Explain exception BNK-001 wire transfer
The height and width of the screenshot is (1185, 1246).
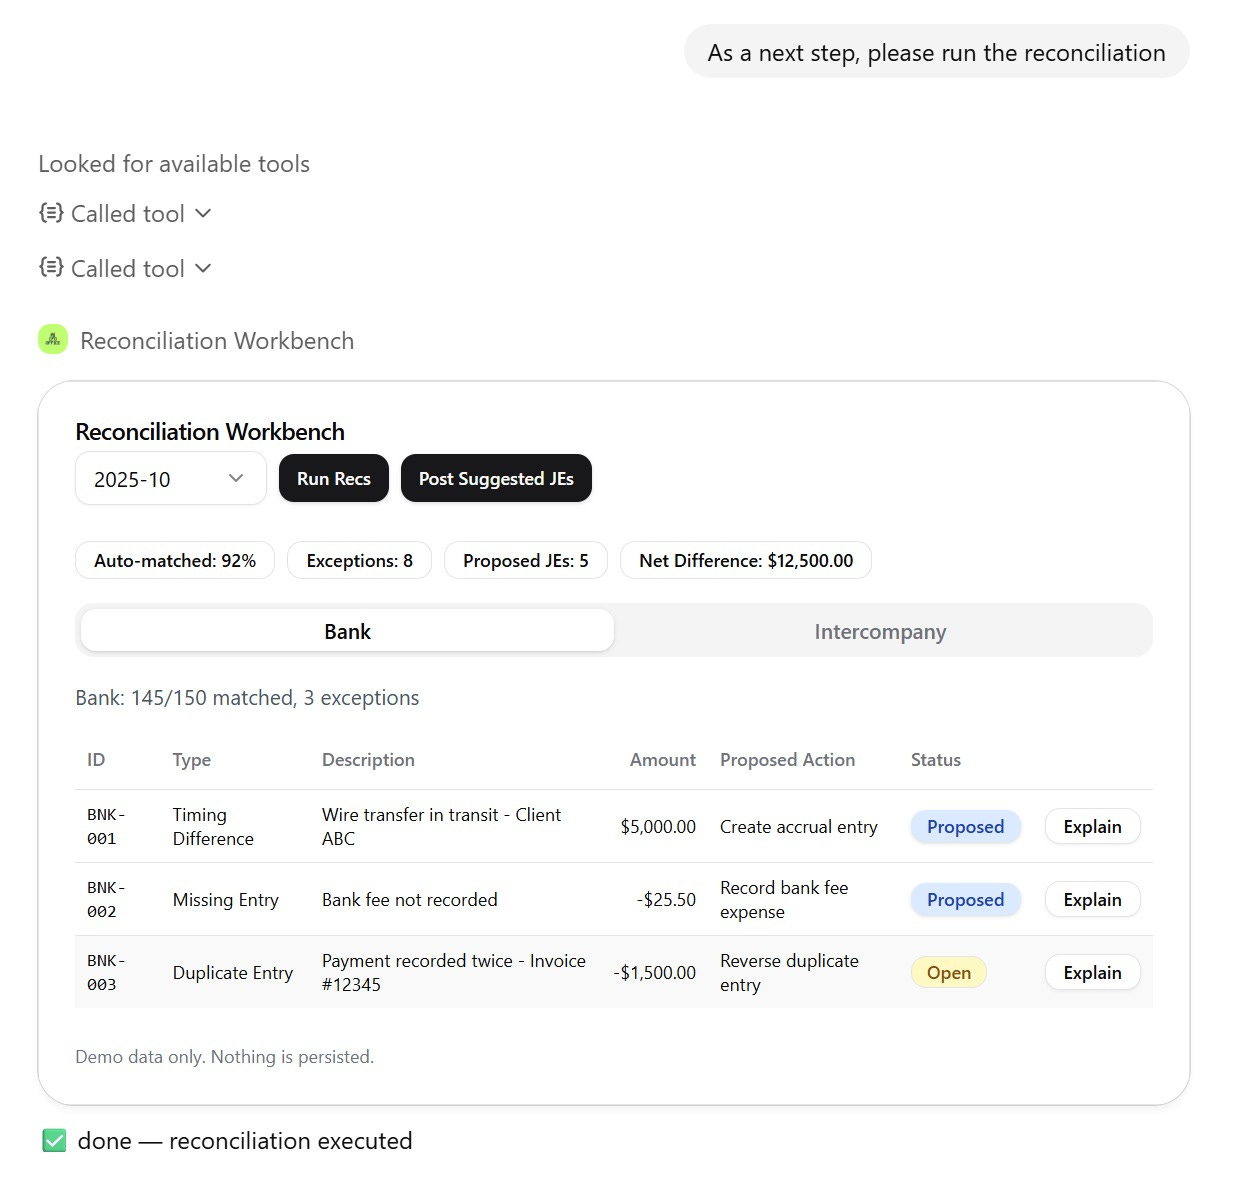[1092, 827]
